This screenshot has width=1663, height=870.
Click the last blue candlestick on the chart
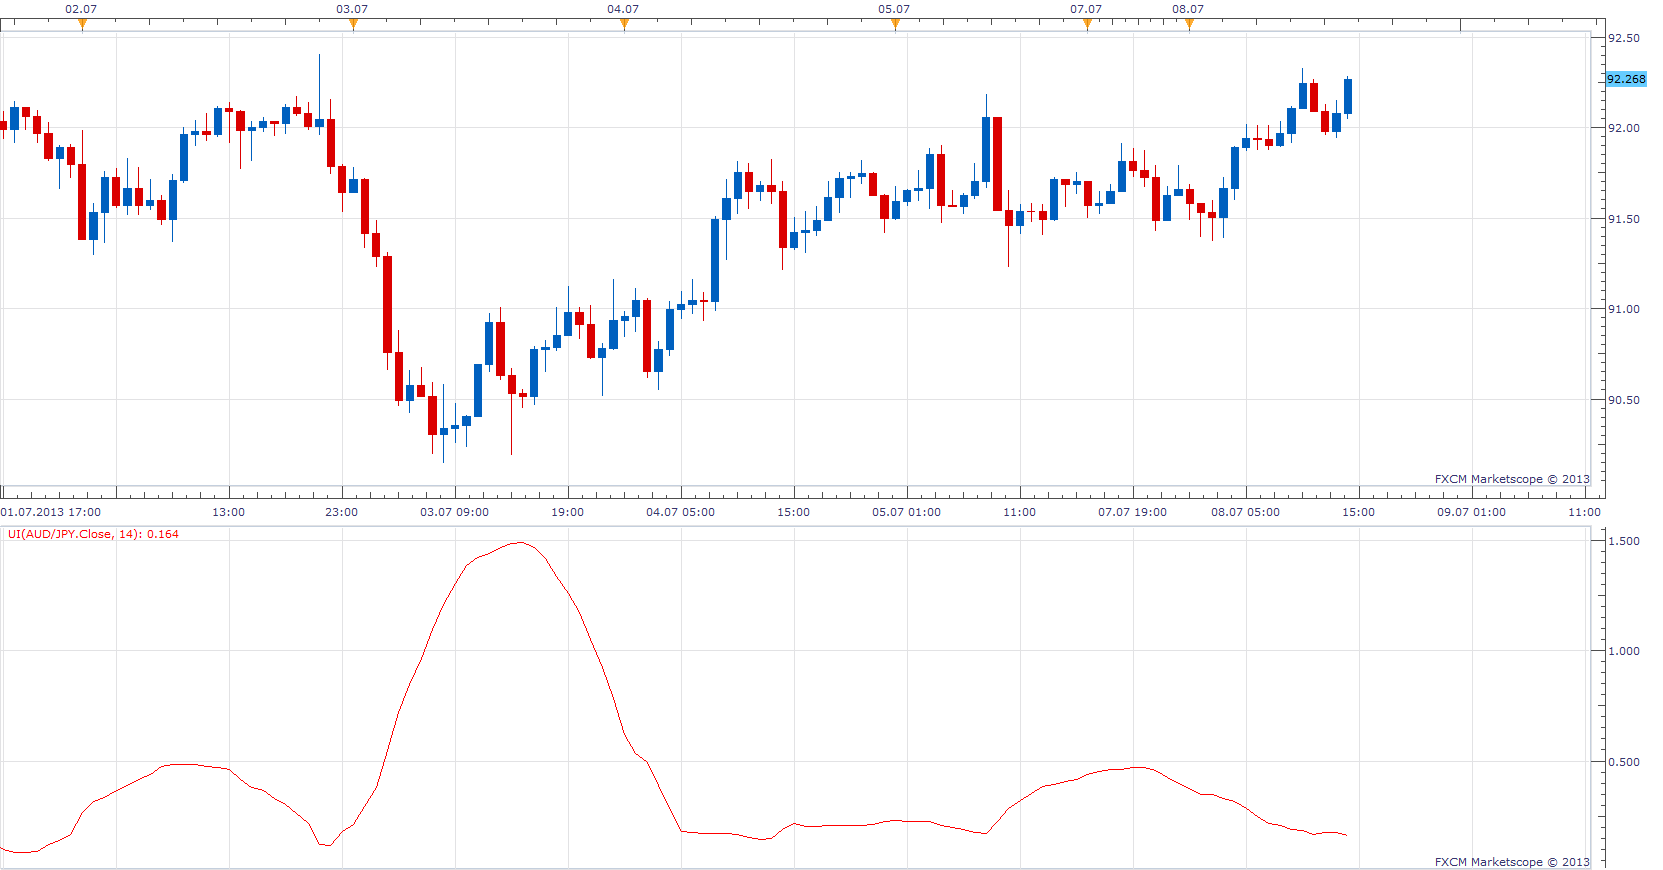(1348, 96)
